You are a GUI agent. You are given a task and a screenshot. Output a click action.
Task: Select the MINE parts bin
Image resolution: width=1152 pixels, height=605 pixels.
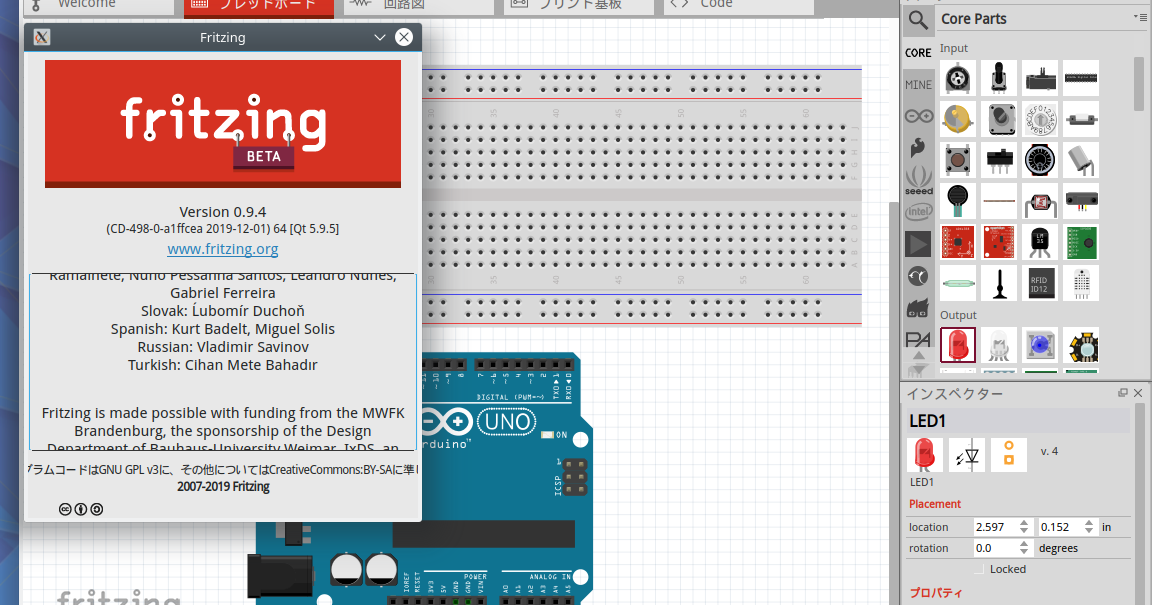click(918, 85)
